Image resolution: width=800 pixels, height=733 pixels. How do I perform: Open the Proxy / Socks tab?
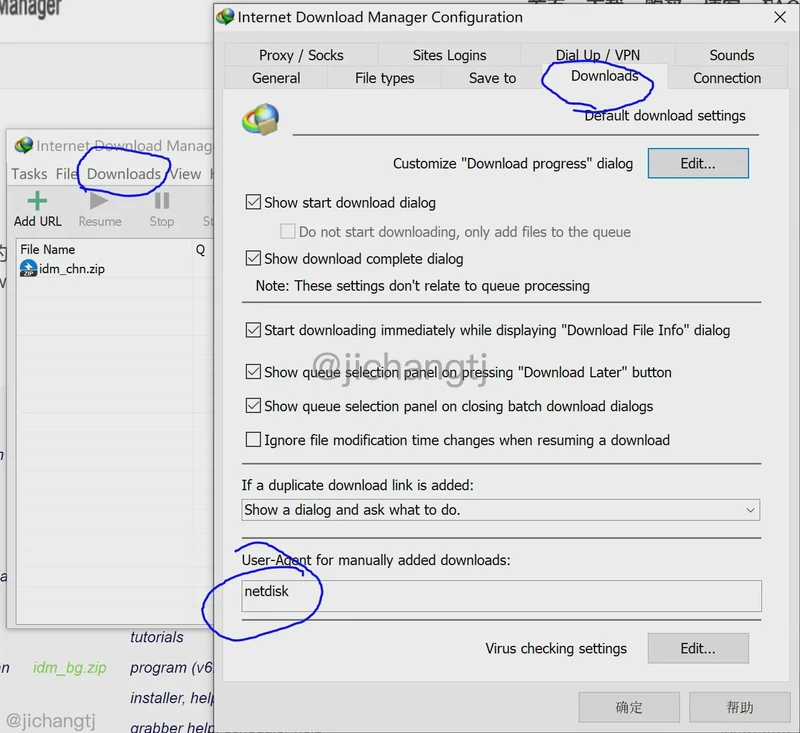tap(301, 55)
